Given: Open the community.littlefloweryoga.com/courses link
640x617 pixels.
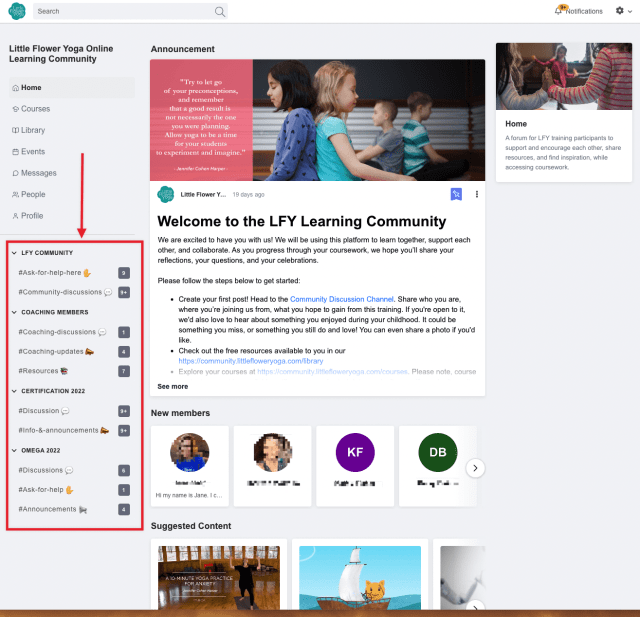Looking at the screenshot, I should [x=332, y=372].
